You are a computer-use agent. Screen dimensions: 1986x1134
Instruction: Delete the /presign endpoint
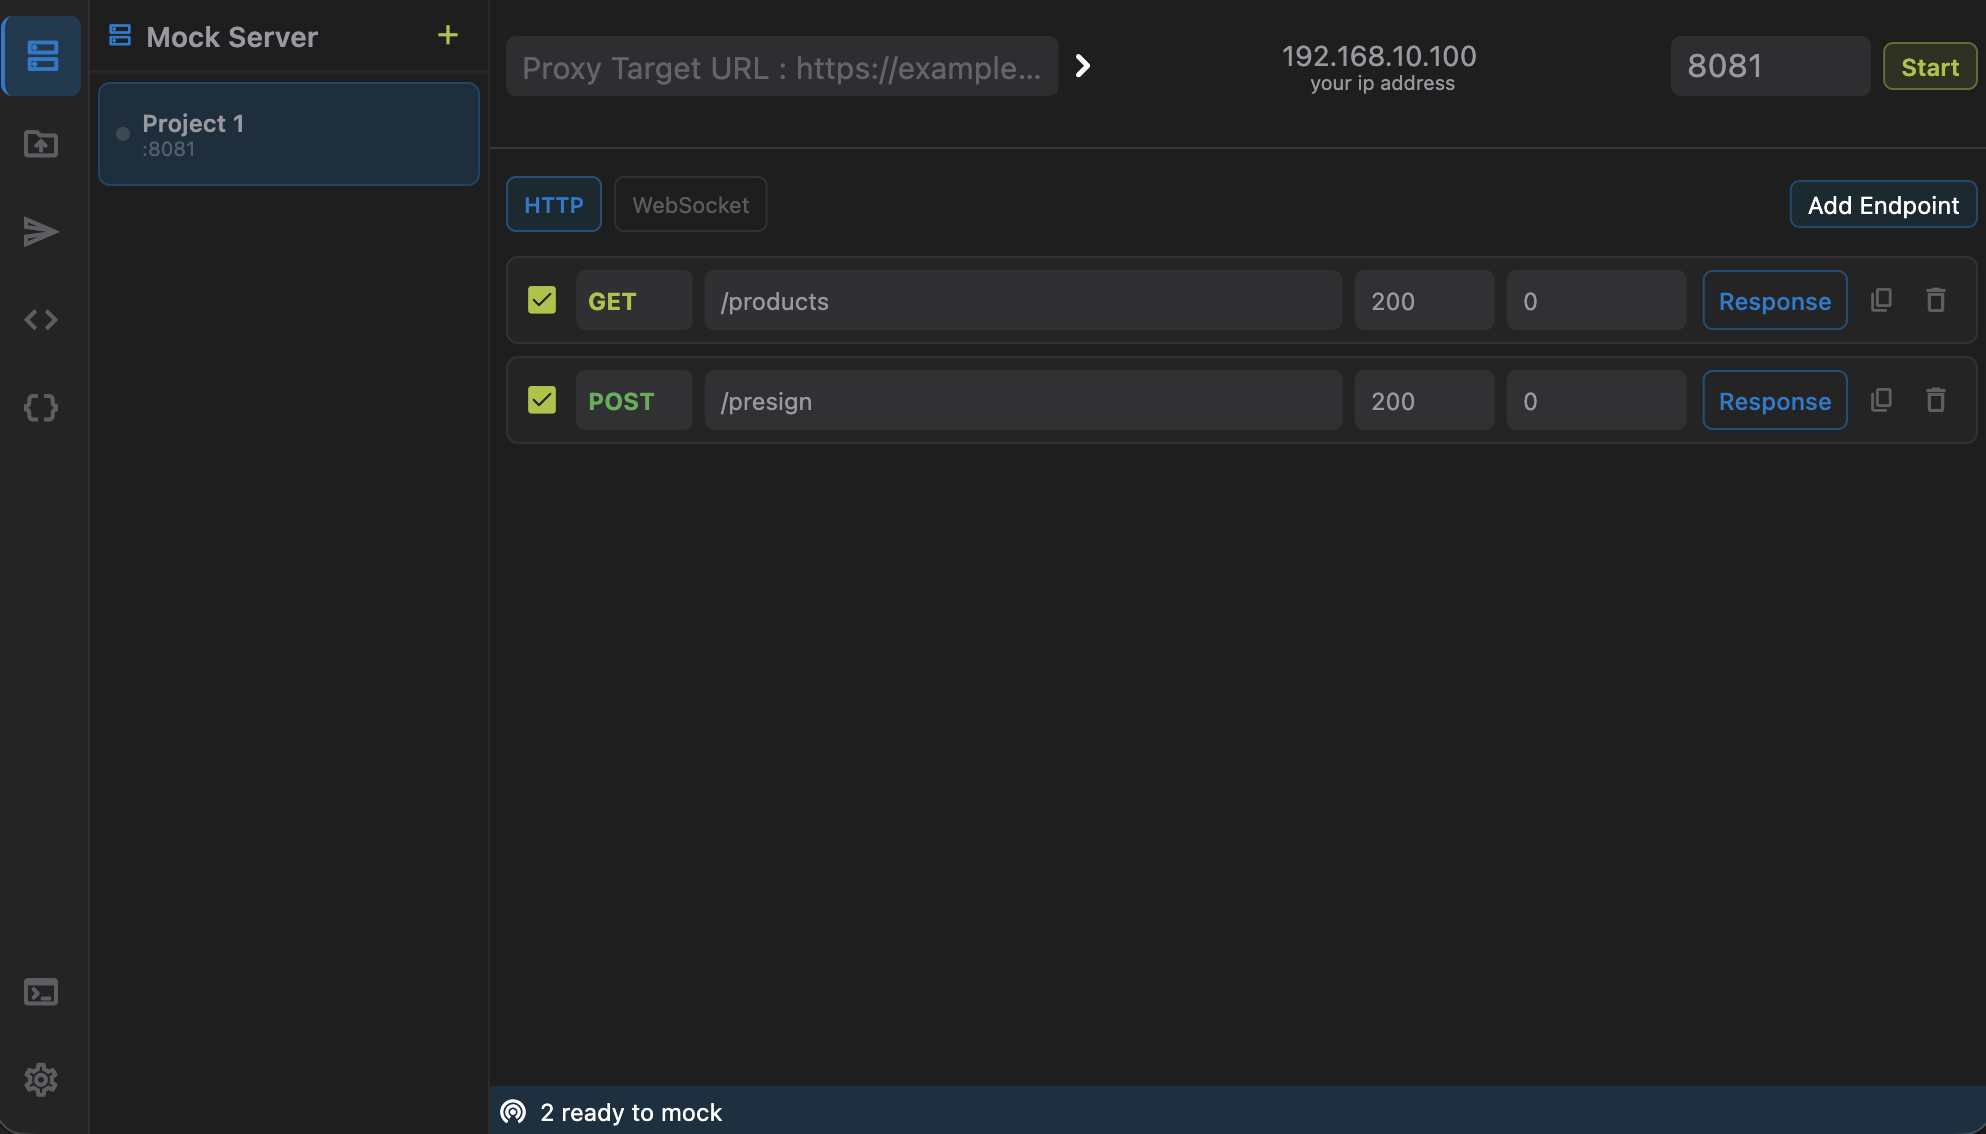[1936, 400]
